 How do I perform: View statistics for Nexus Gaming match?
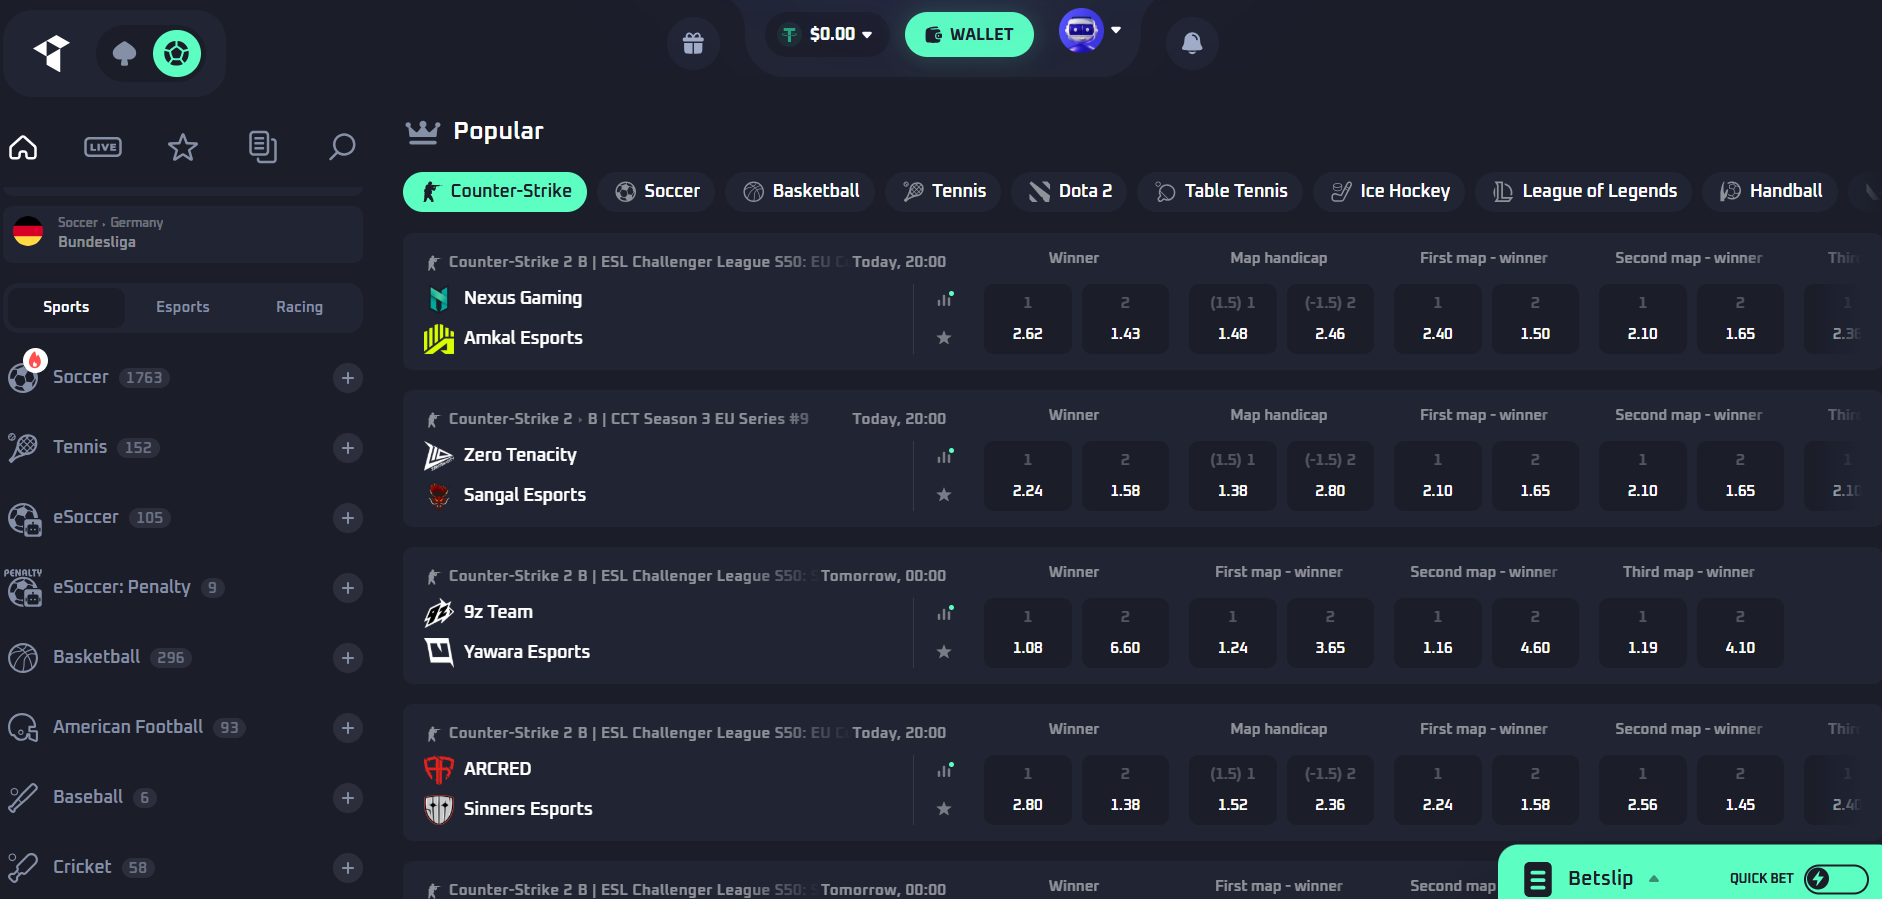pyautogui.click(x=944, y=299)
